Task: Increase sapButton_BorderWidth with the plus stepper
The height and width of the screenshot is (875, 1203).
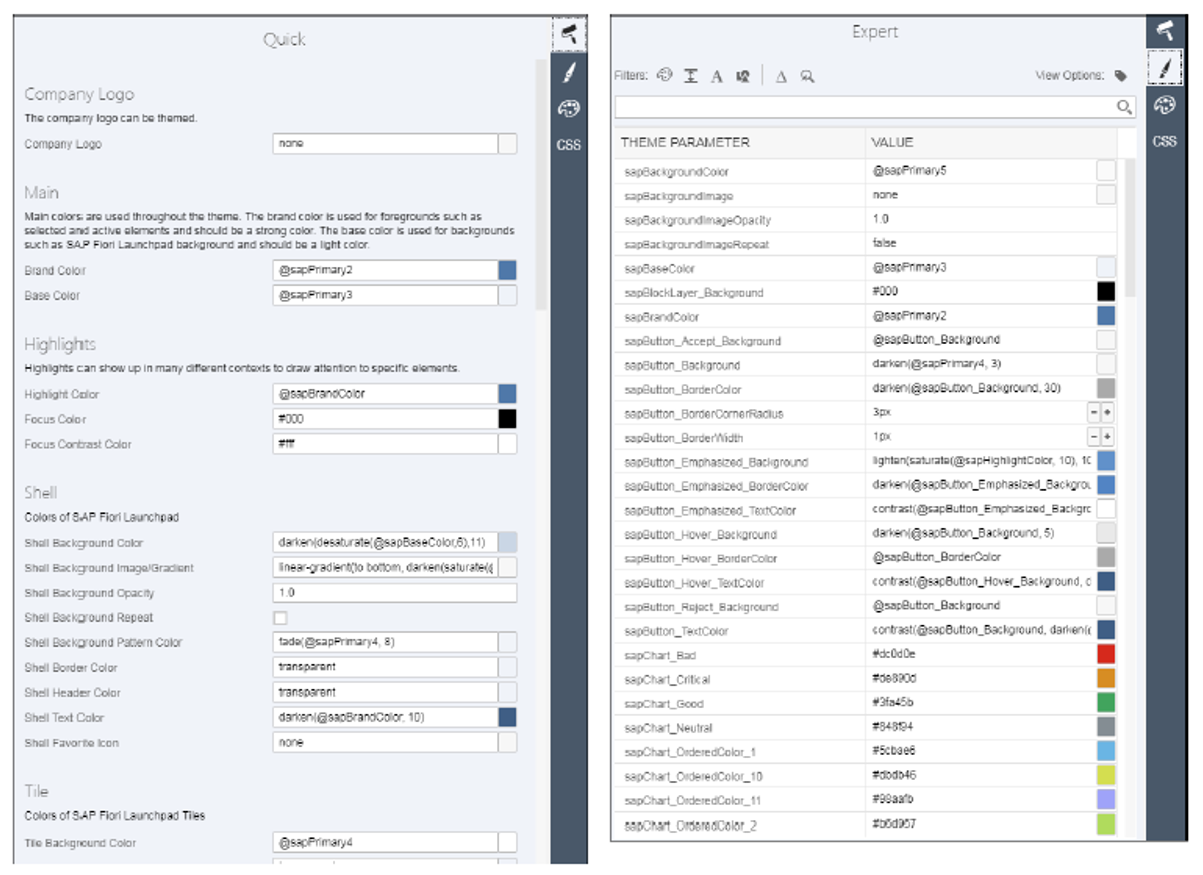Action: click(x=1107, y=436)
